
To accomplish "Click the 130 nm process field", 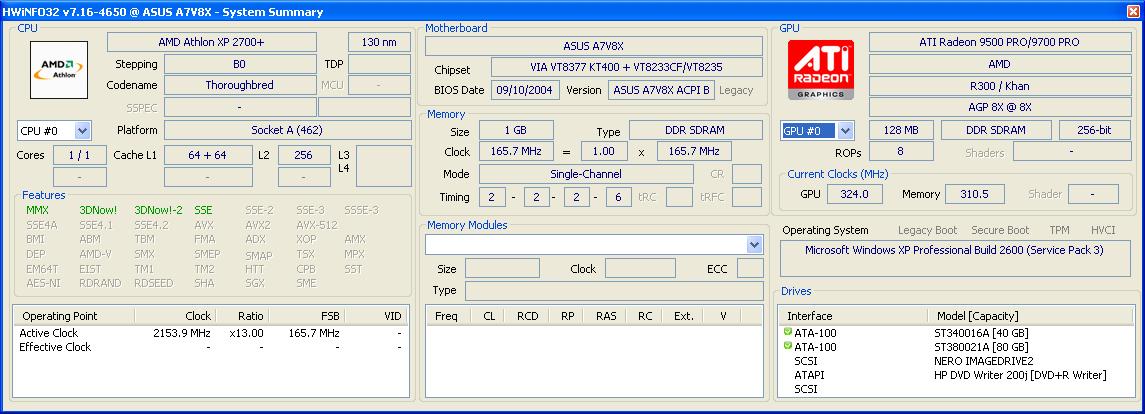I will pos(380,42).
